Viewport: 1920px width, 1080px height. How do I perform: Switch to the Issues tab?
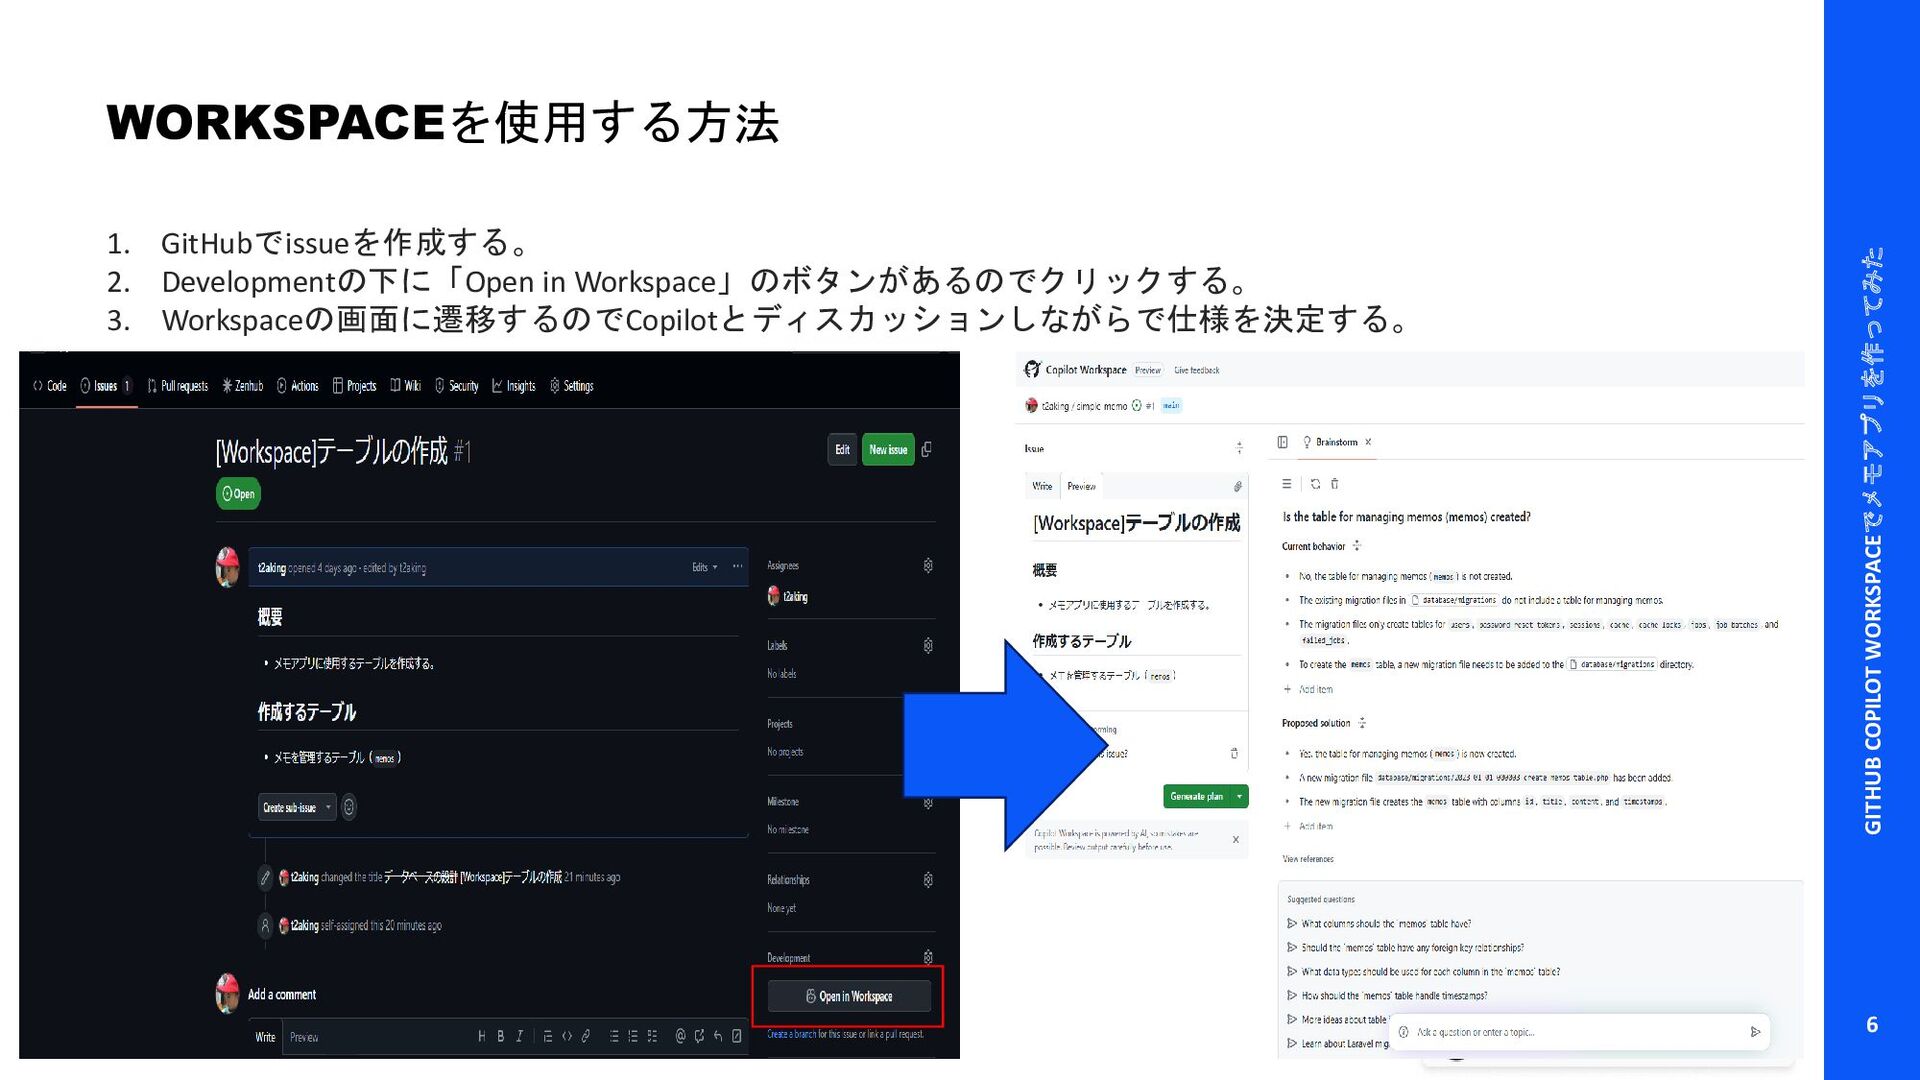105,386
